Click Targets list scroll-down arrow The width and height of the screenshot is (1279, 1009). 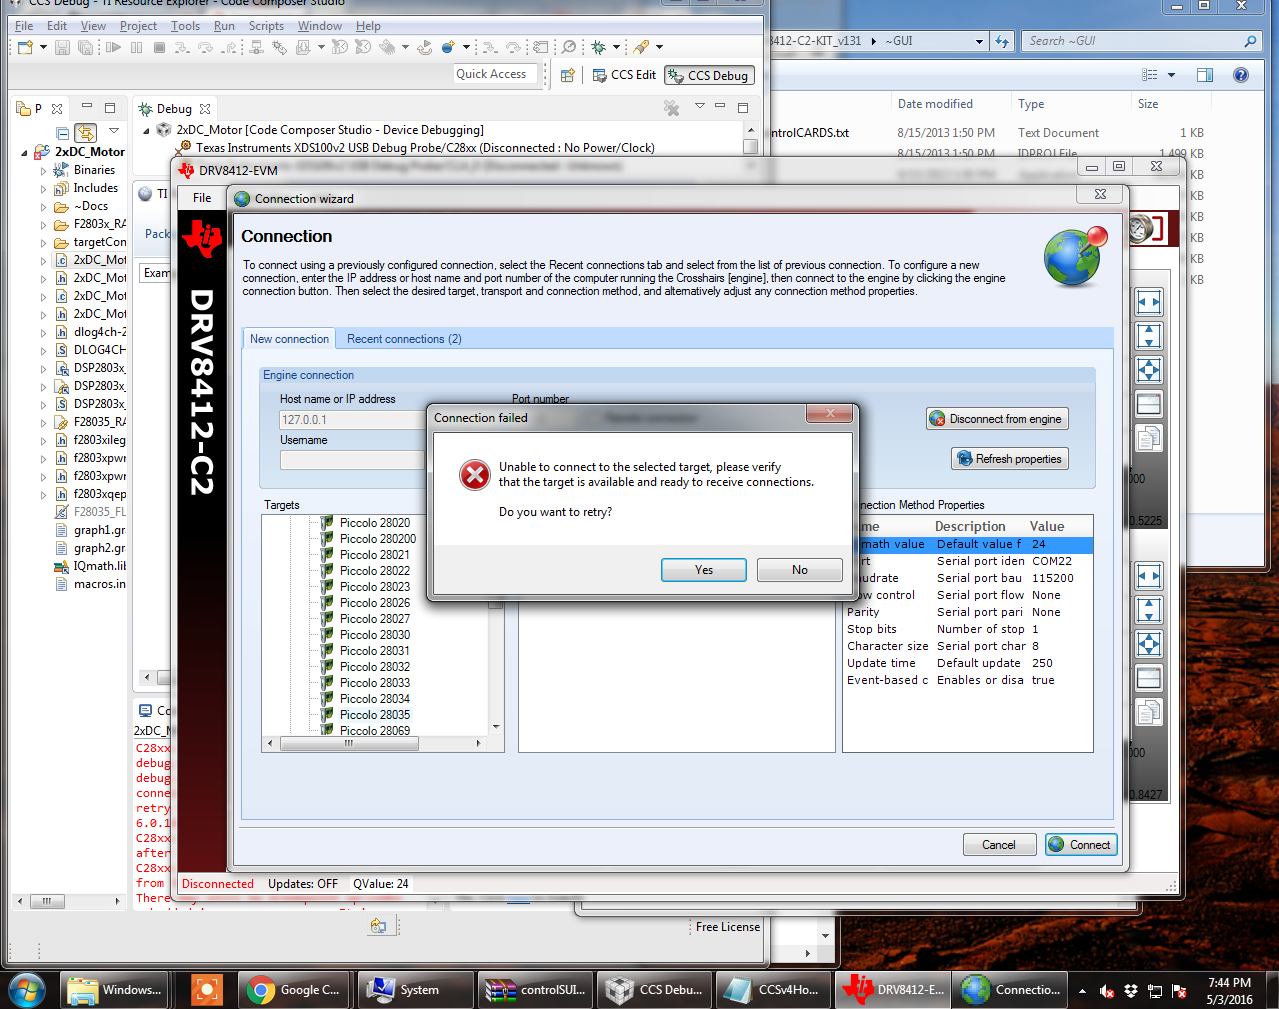point(496,727)
